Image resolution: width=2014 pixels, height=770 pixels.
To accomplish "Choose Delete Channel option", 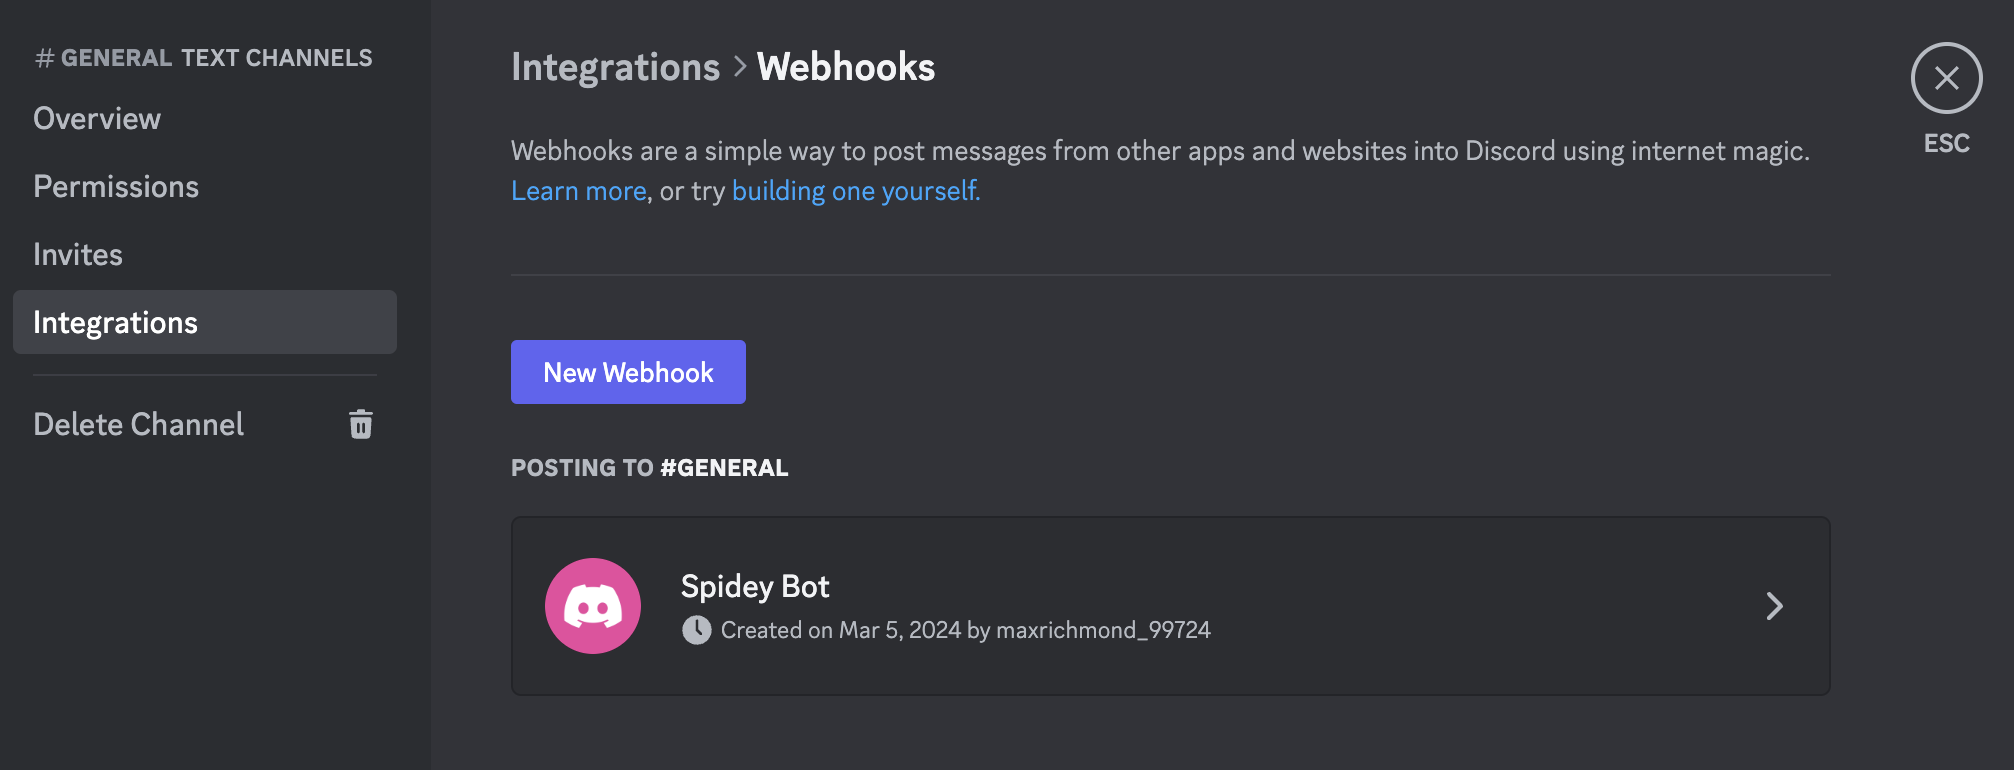I will click(x=205, y=424).
